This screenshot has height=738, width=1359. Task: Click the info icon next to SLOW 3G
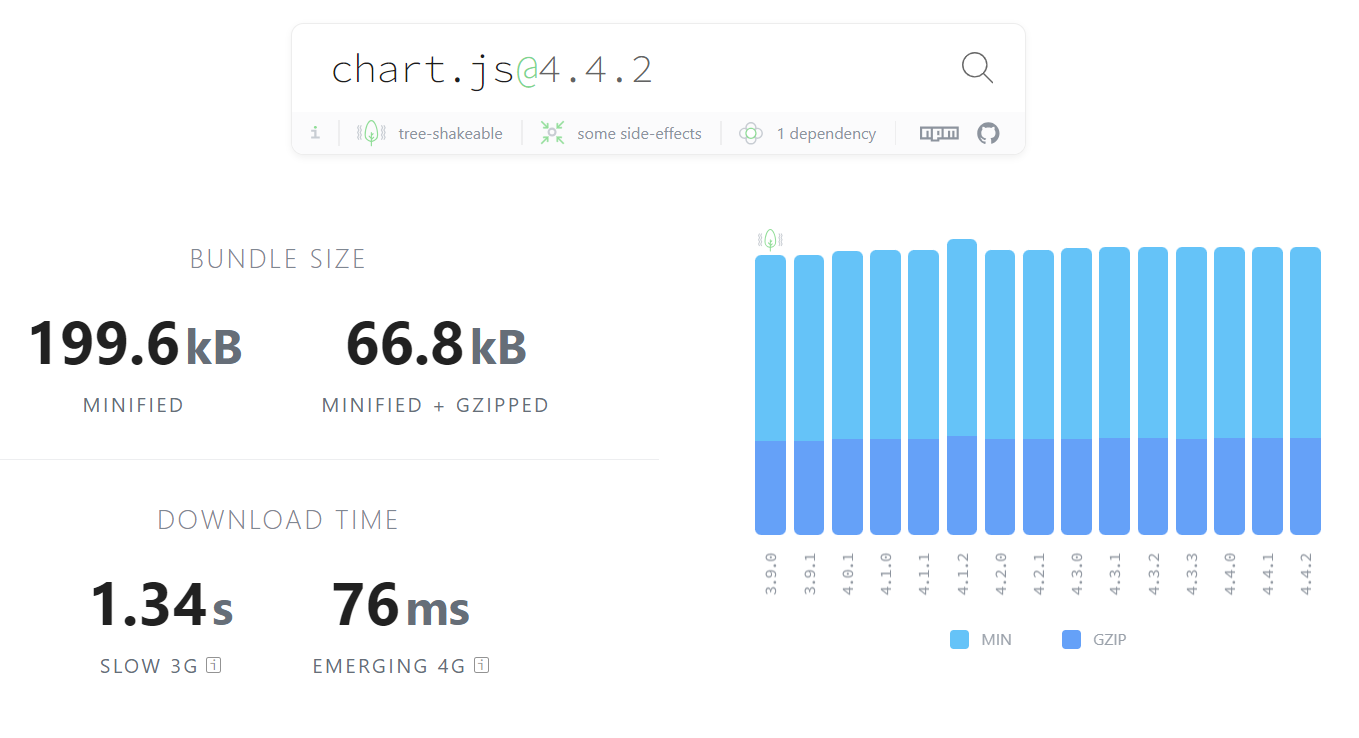[x=213, y=665]
